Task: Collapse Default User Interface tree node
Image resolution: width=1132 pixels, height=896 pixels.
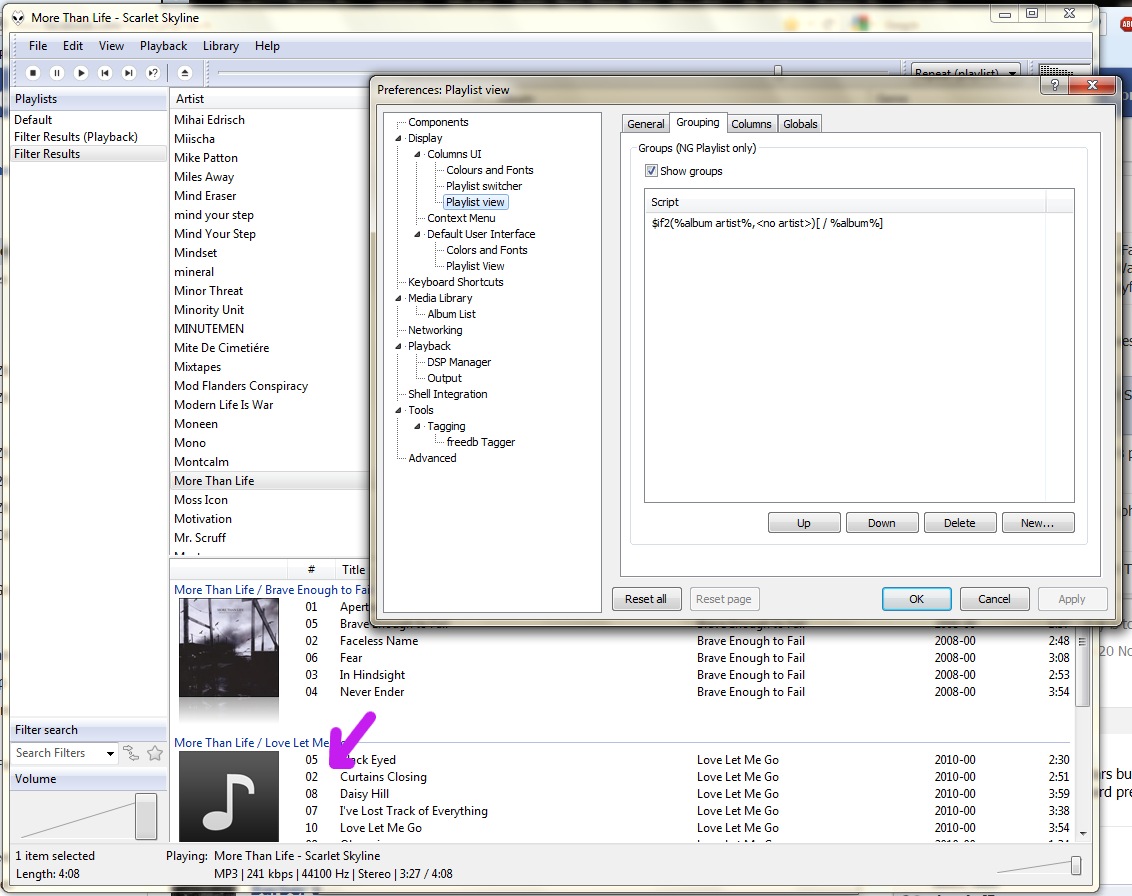Action: click(417, 235)
